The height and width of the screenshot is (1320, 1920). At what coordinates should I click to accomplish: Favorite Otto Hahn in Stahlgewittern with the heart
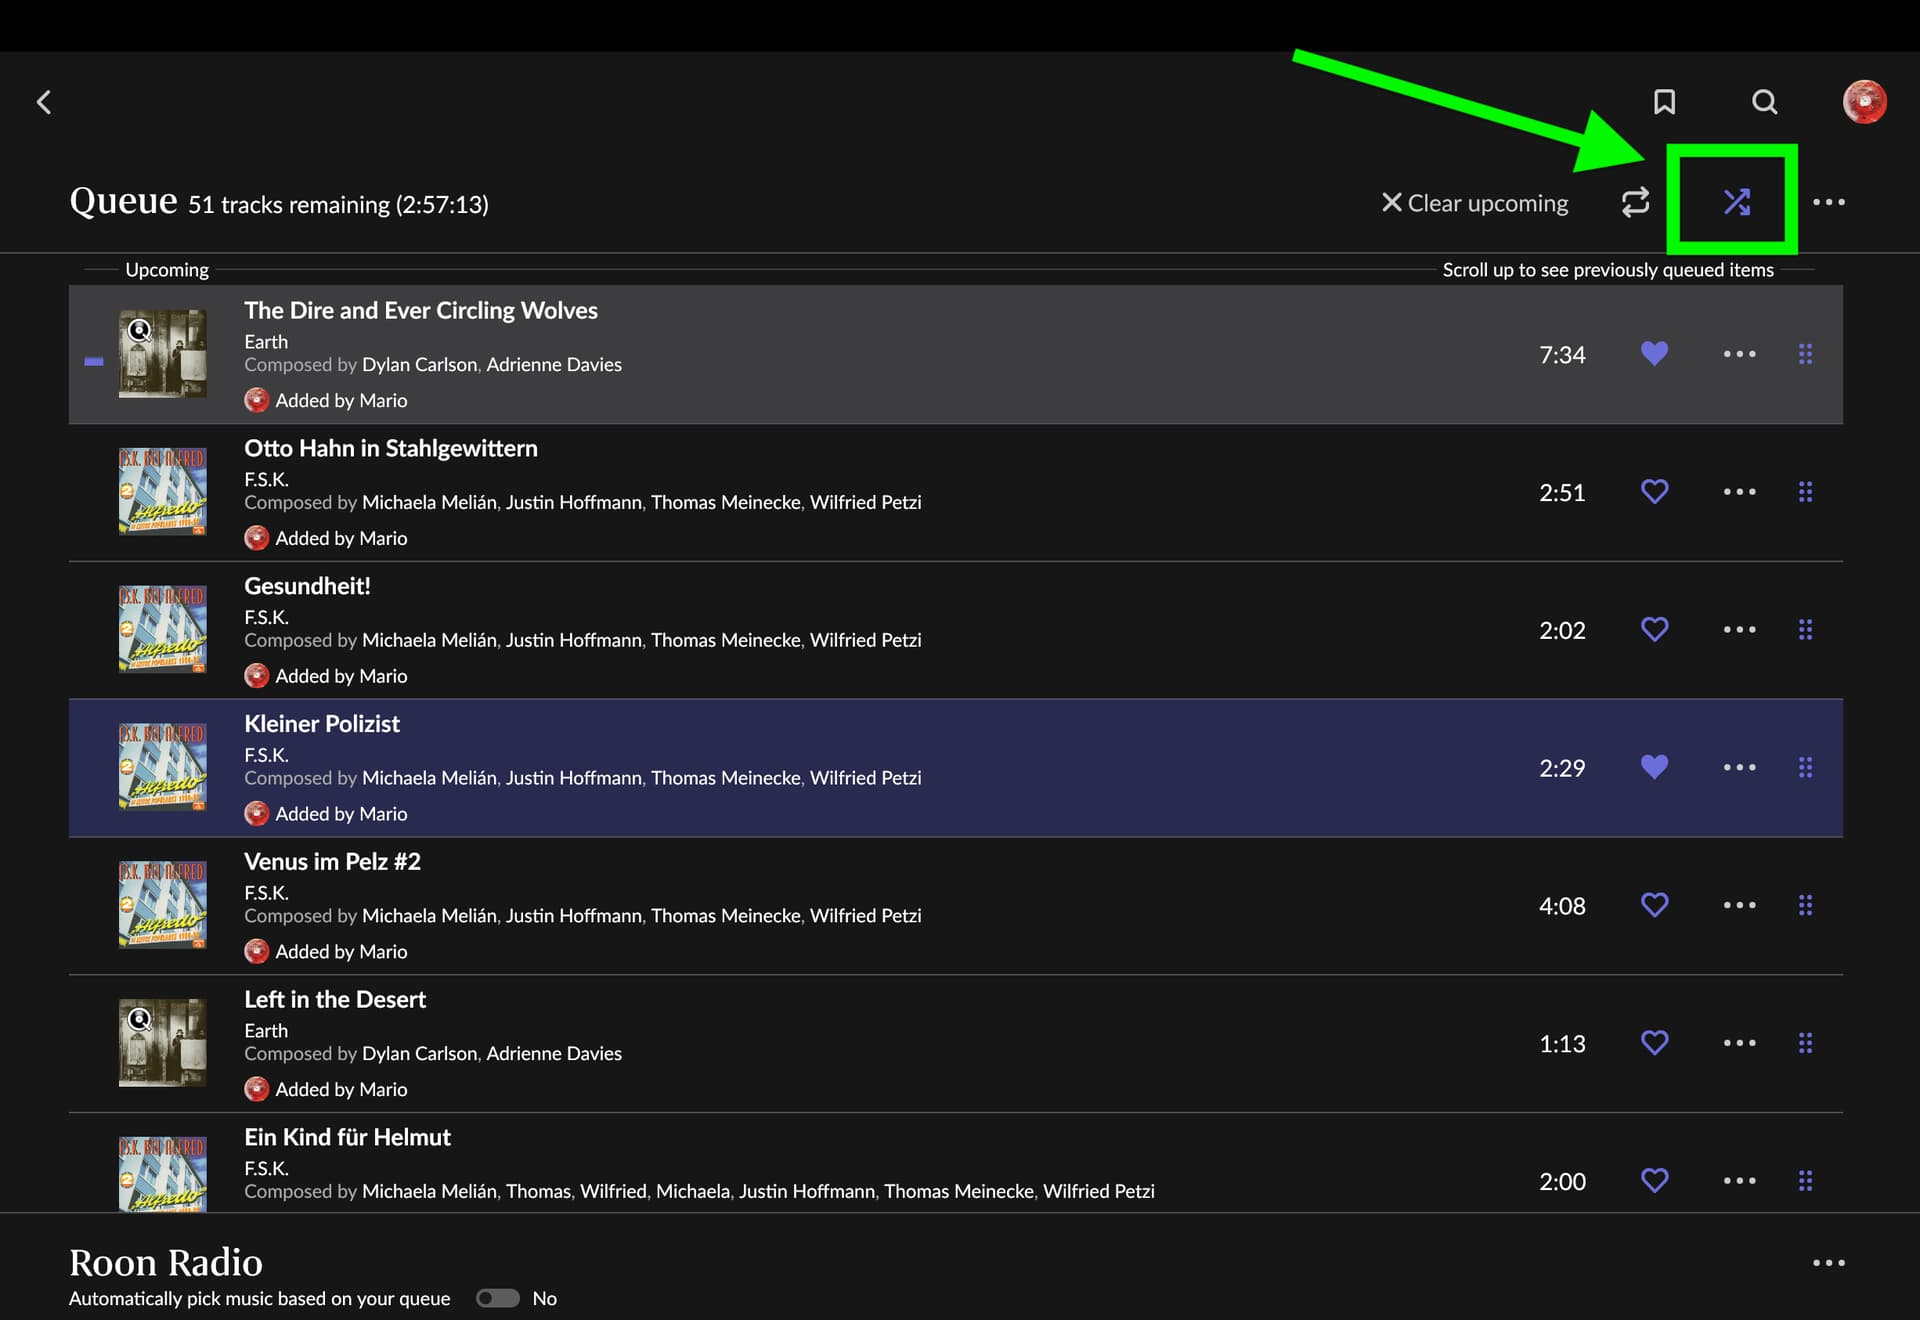[1654, 491]
